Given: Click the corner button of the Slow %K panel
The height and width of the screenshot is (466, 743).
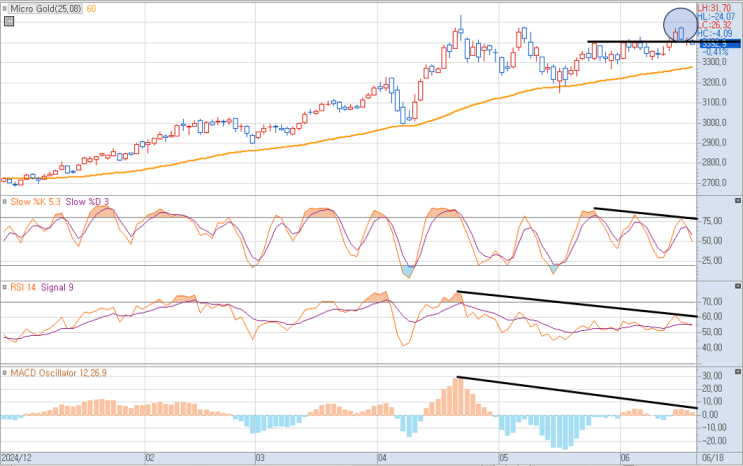Looking at the screenshot, I should (738, 201).
